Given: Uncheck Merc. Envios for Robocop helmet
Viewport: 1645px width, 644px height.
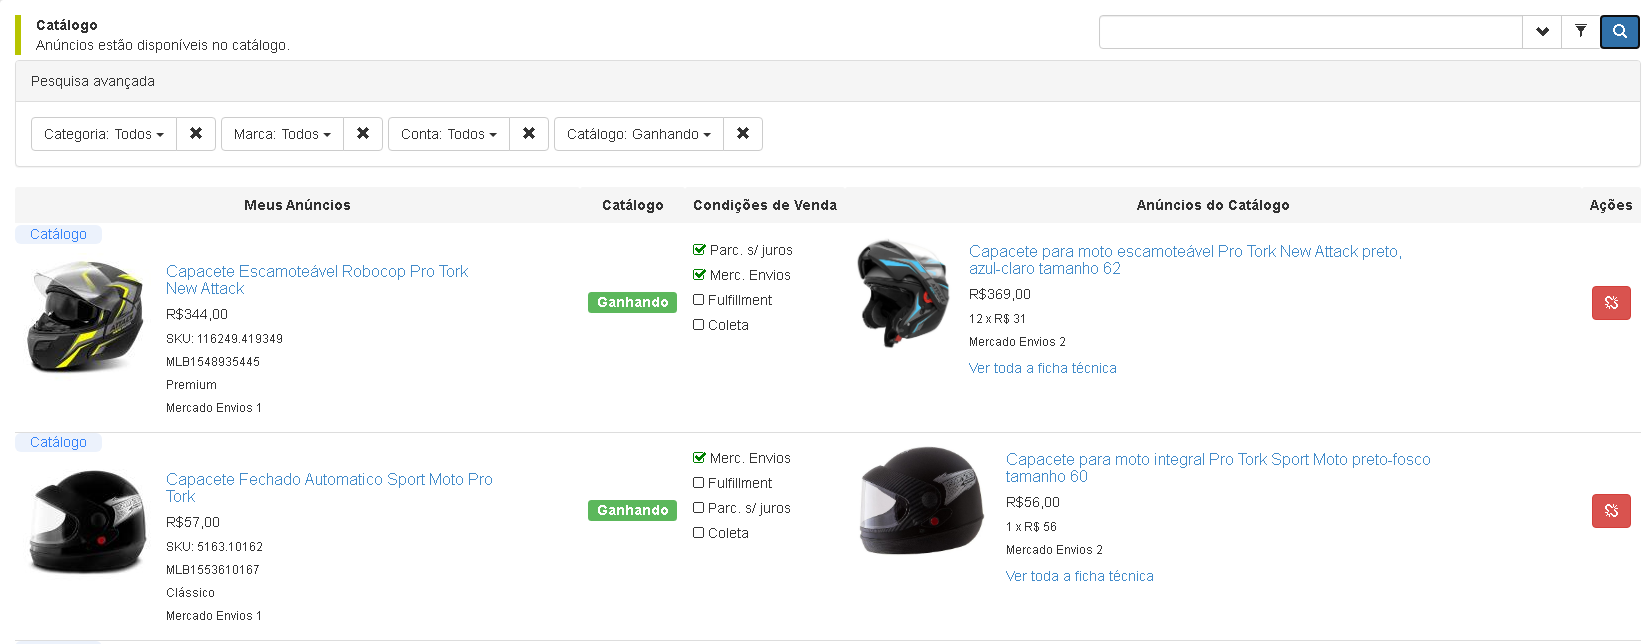Looking at the screenshot, I should 699,274.
